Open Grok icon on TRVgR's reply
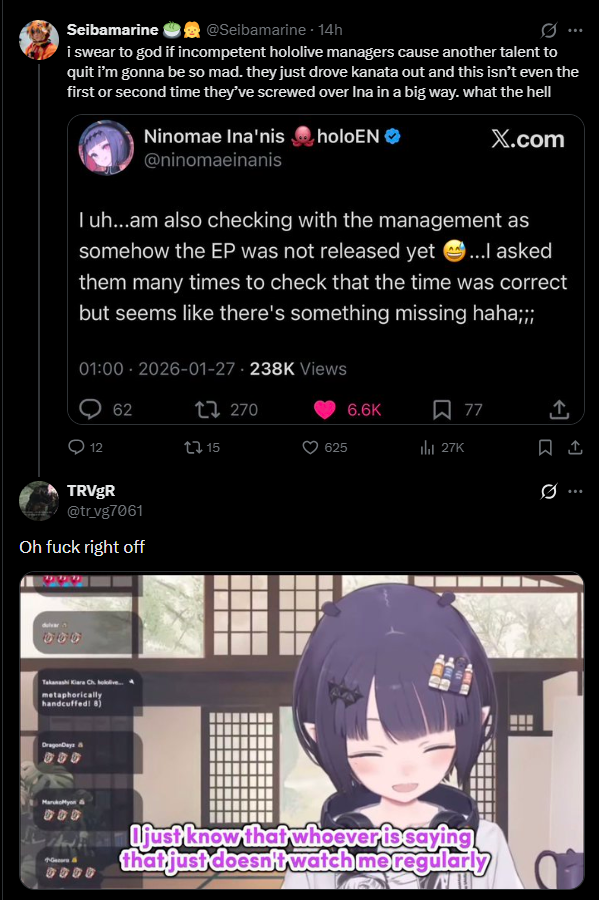 pos(549,491)
